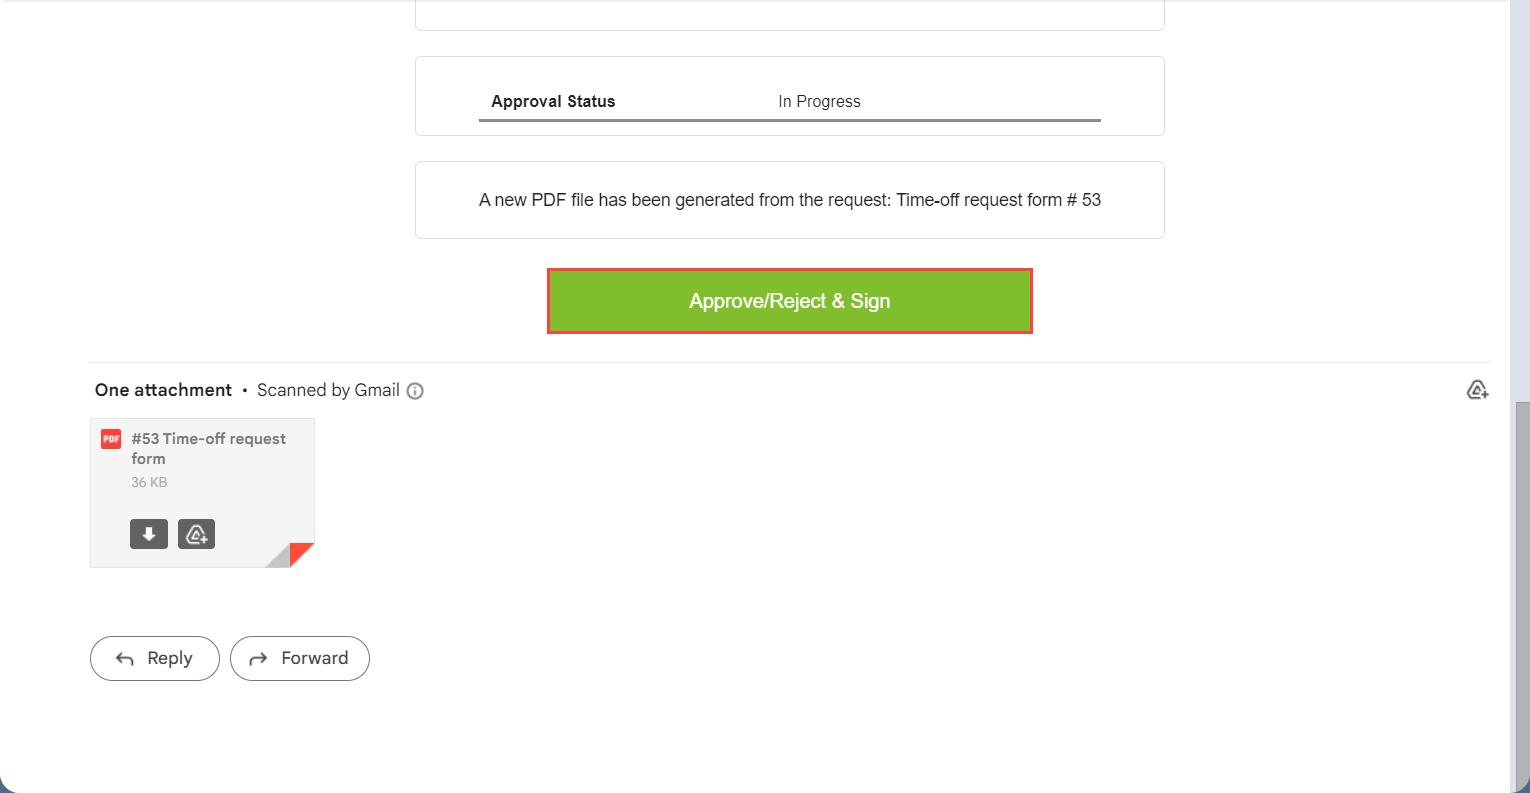Click the Approval Status heading
Image resolution: width=1530 pixels, height=793 pixels.
(x=553, y=101)
